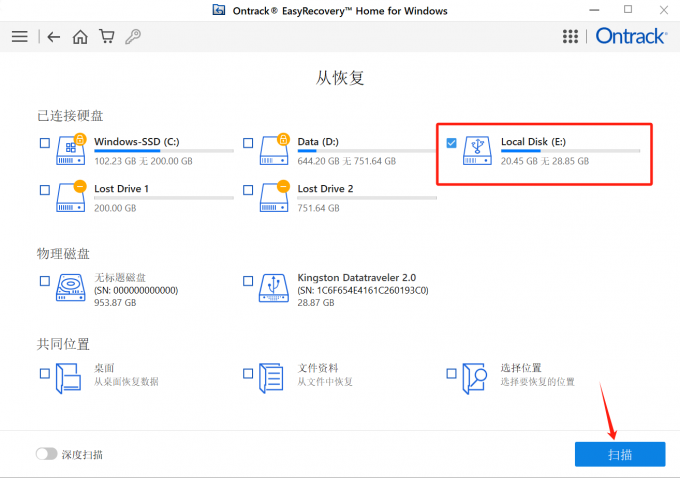
Task: Click the Local Disk (E:) usage bar
Action: click(x=570, y=151)
